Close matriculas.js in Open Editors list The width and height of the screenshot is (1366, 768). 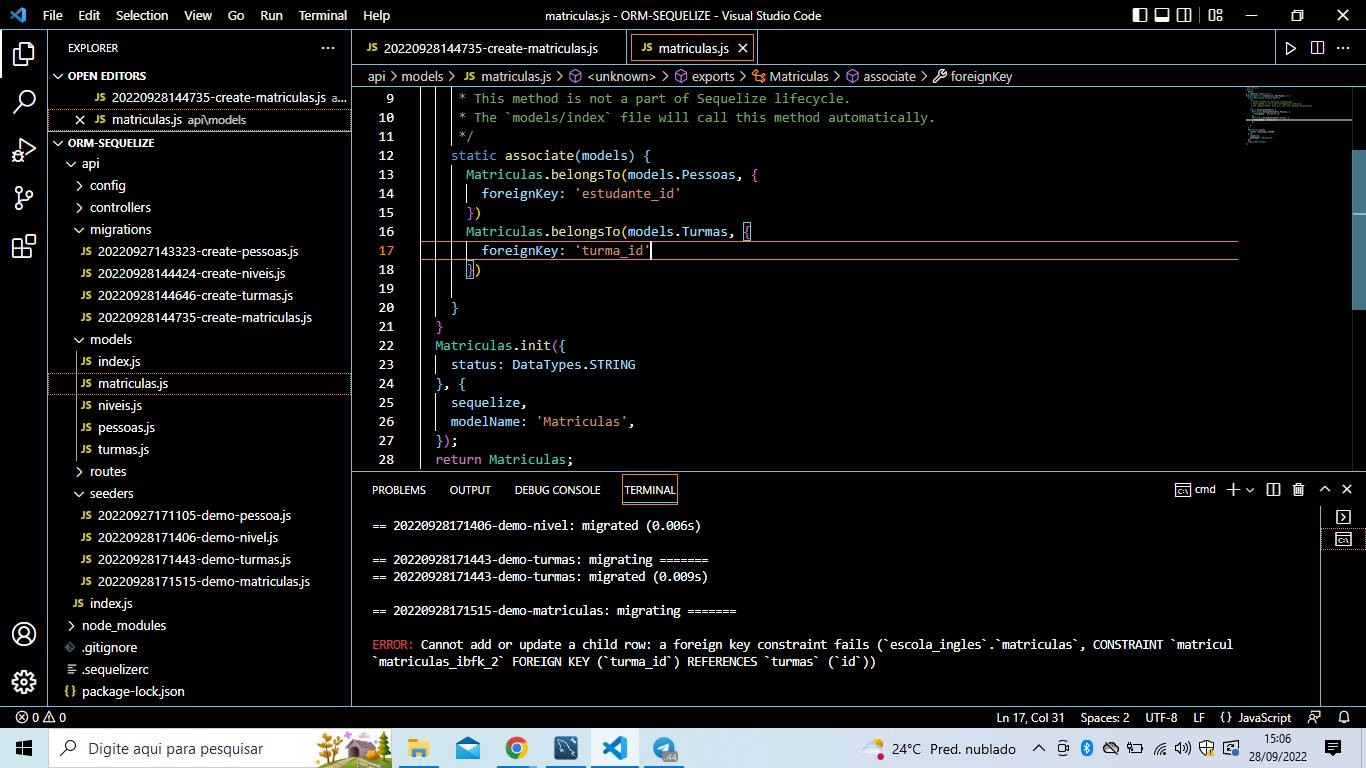click(80, 120)
